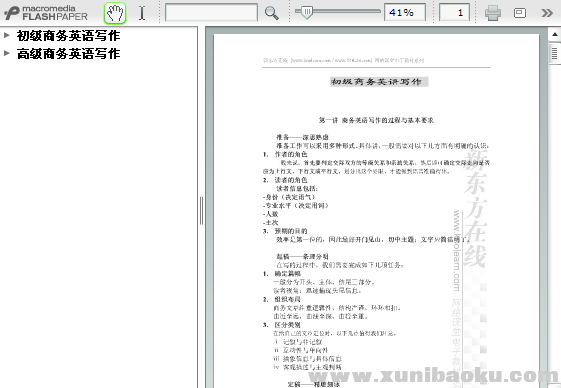Expand 初级商务英语写作 outline arrow
561x388 pixels.
click(x=6, y=35)
